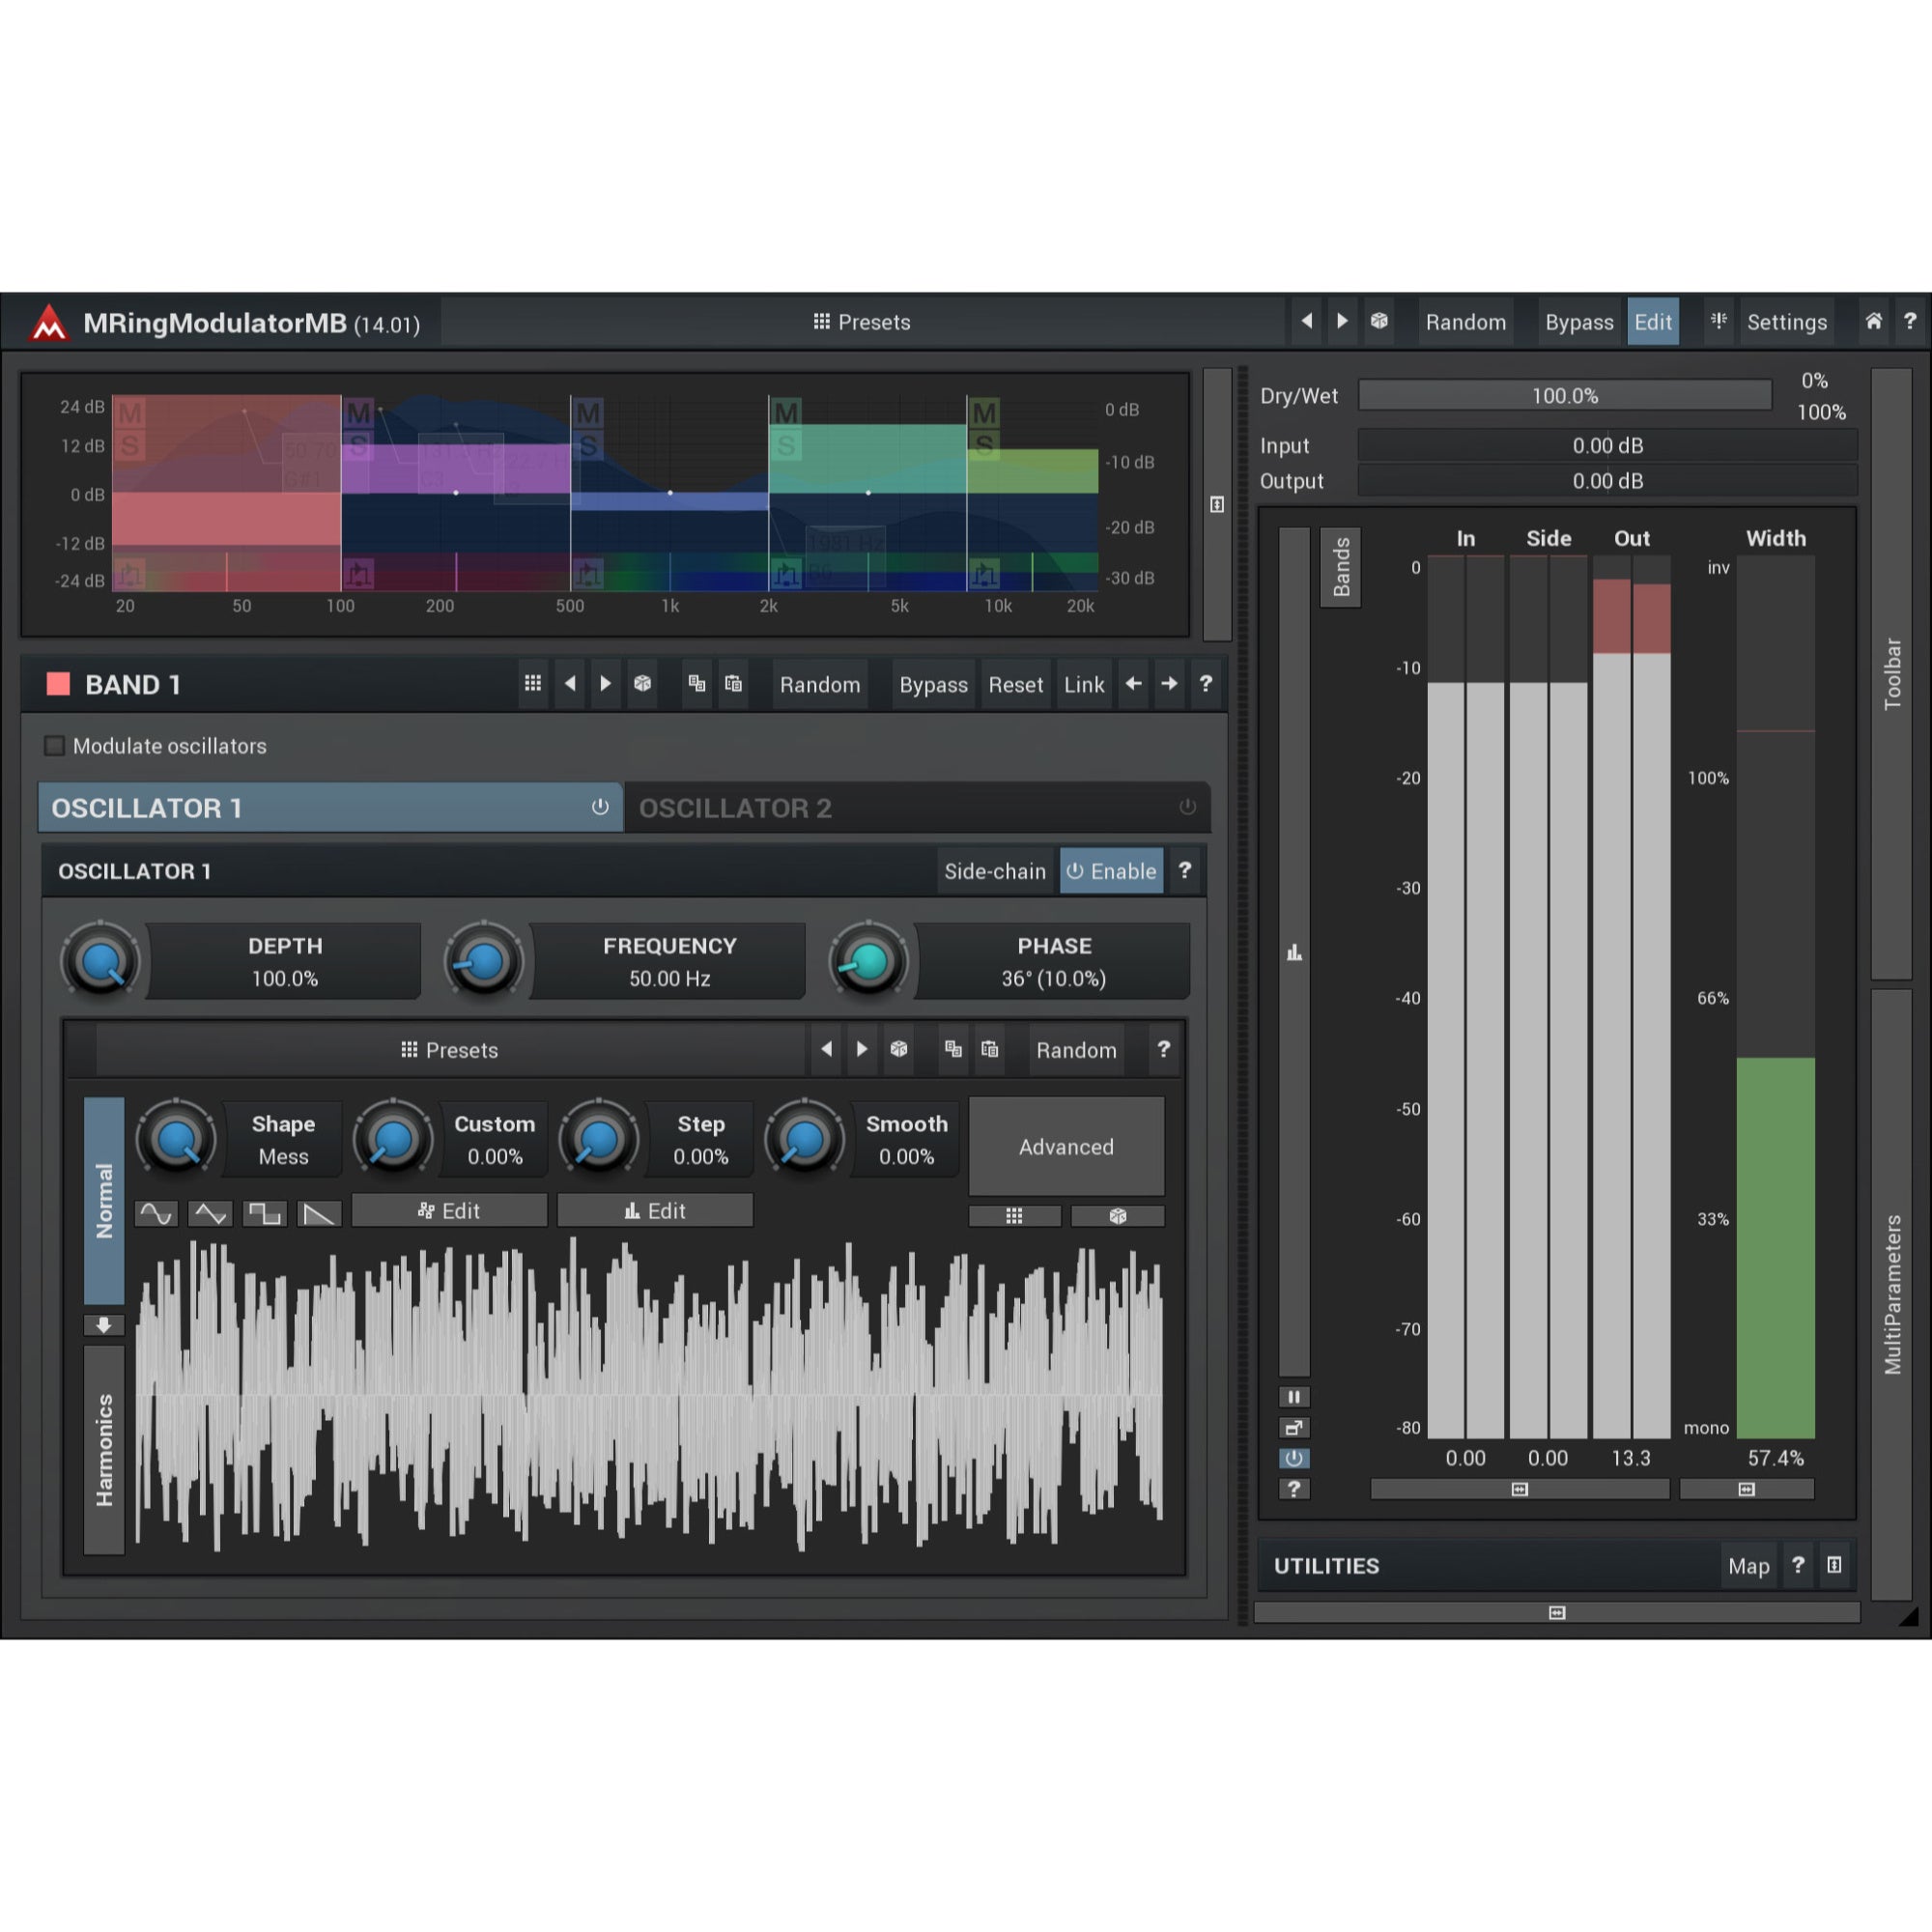
Task: Click the Band 1 Link button
Action: (x=1084, y=685)
